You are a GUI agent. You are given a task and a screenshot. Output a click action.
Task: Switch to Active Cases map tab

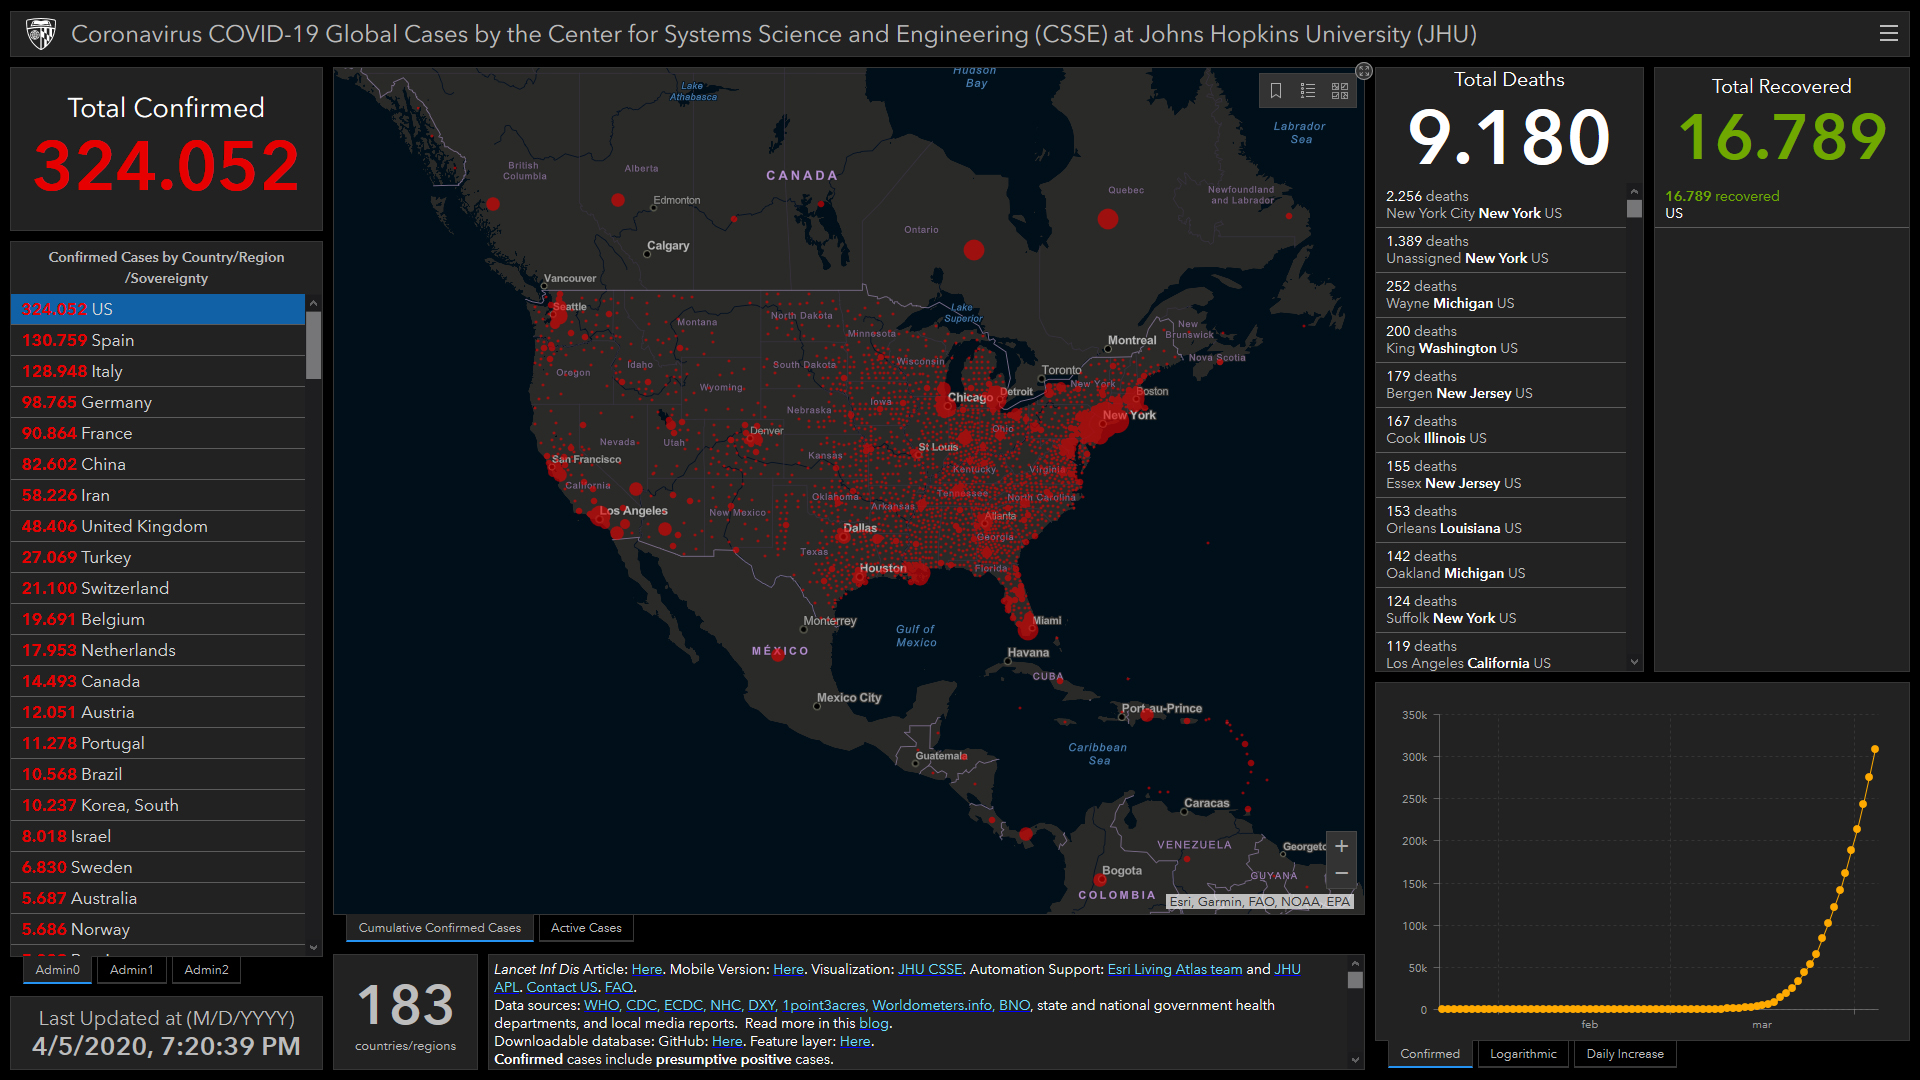pos(586,928)
